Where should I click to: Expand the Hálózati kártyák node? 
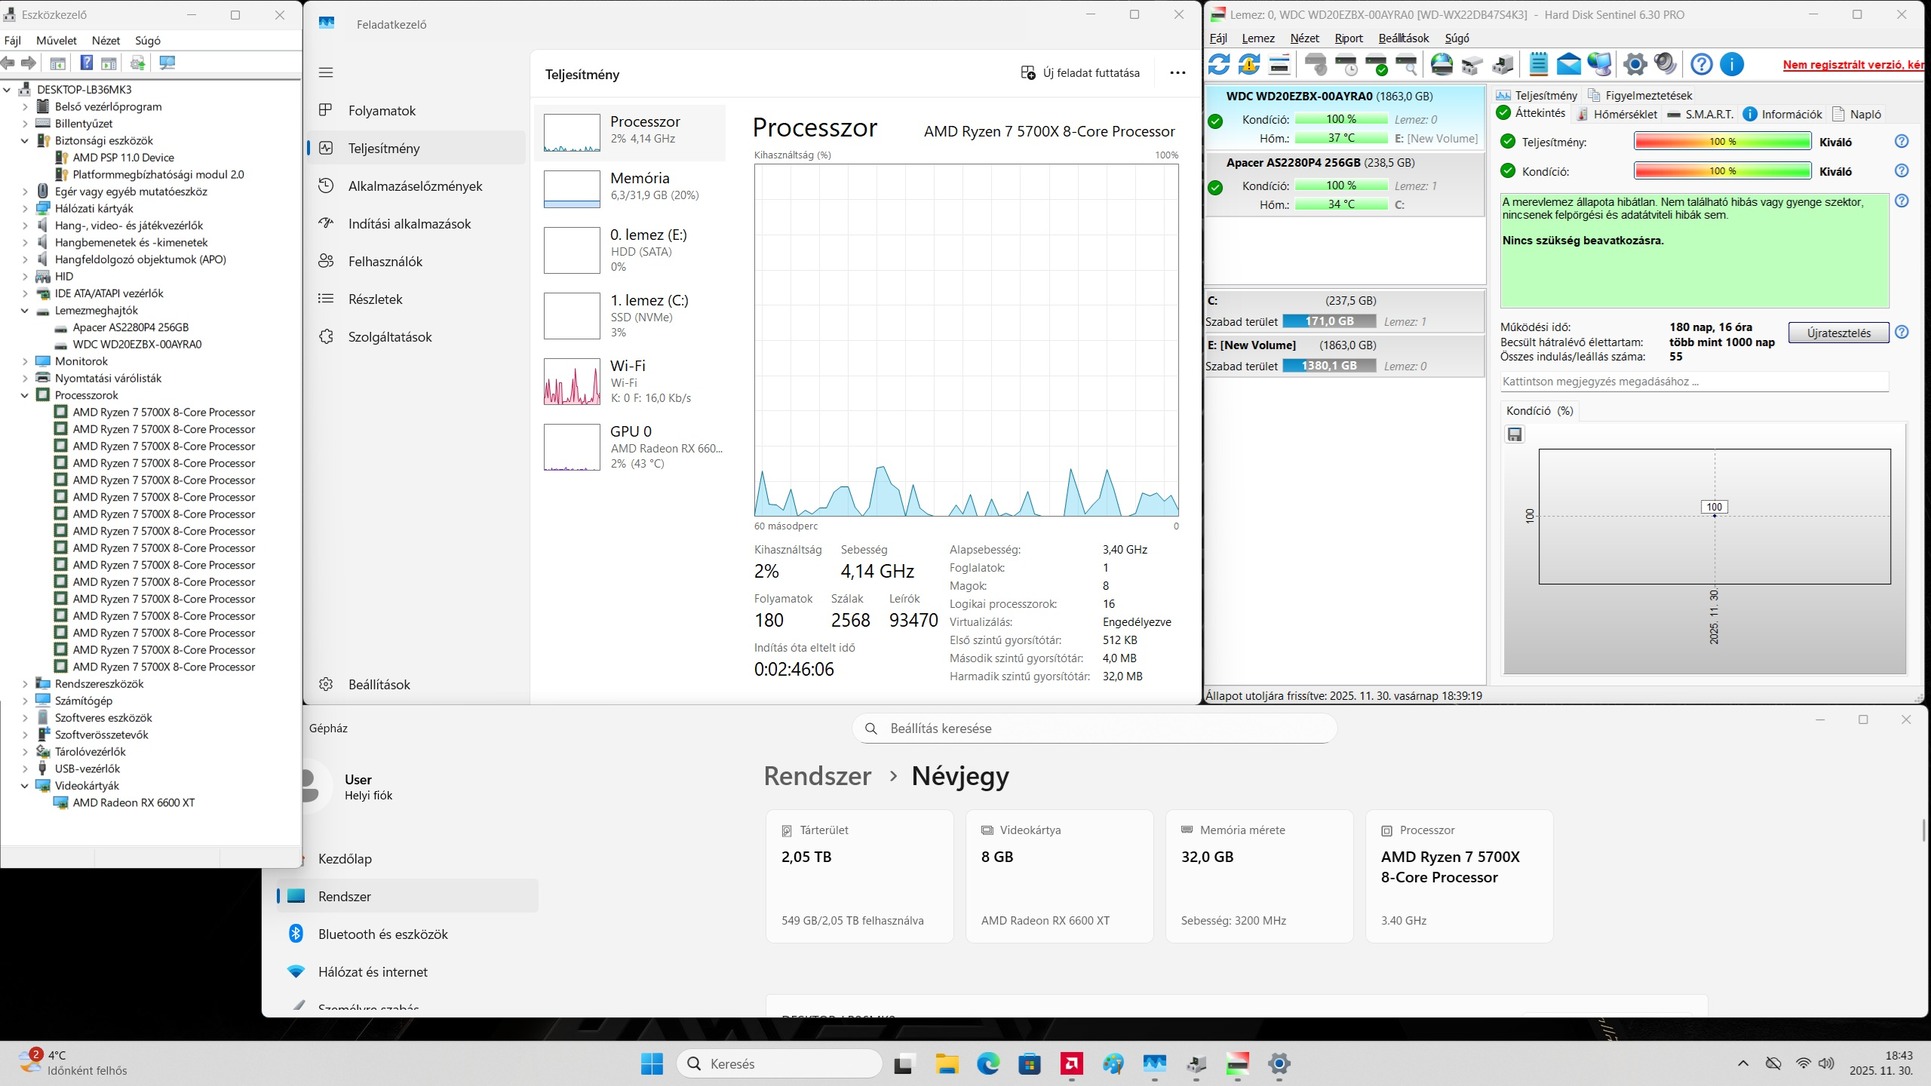[25, 209]
